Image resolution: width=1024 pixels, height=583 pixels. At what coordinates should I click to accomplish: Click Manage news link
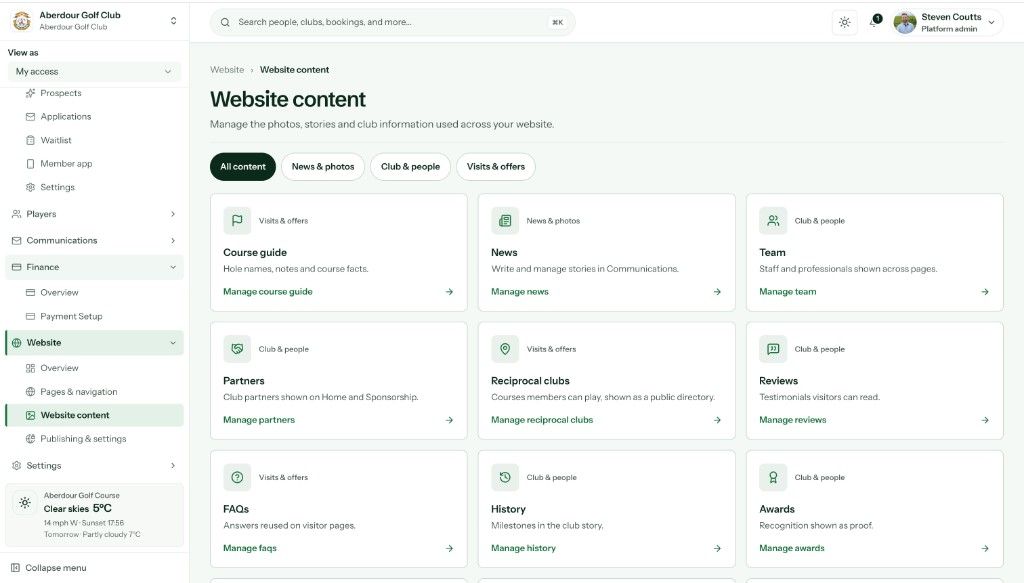point(520,292)
